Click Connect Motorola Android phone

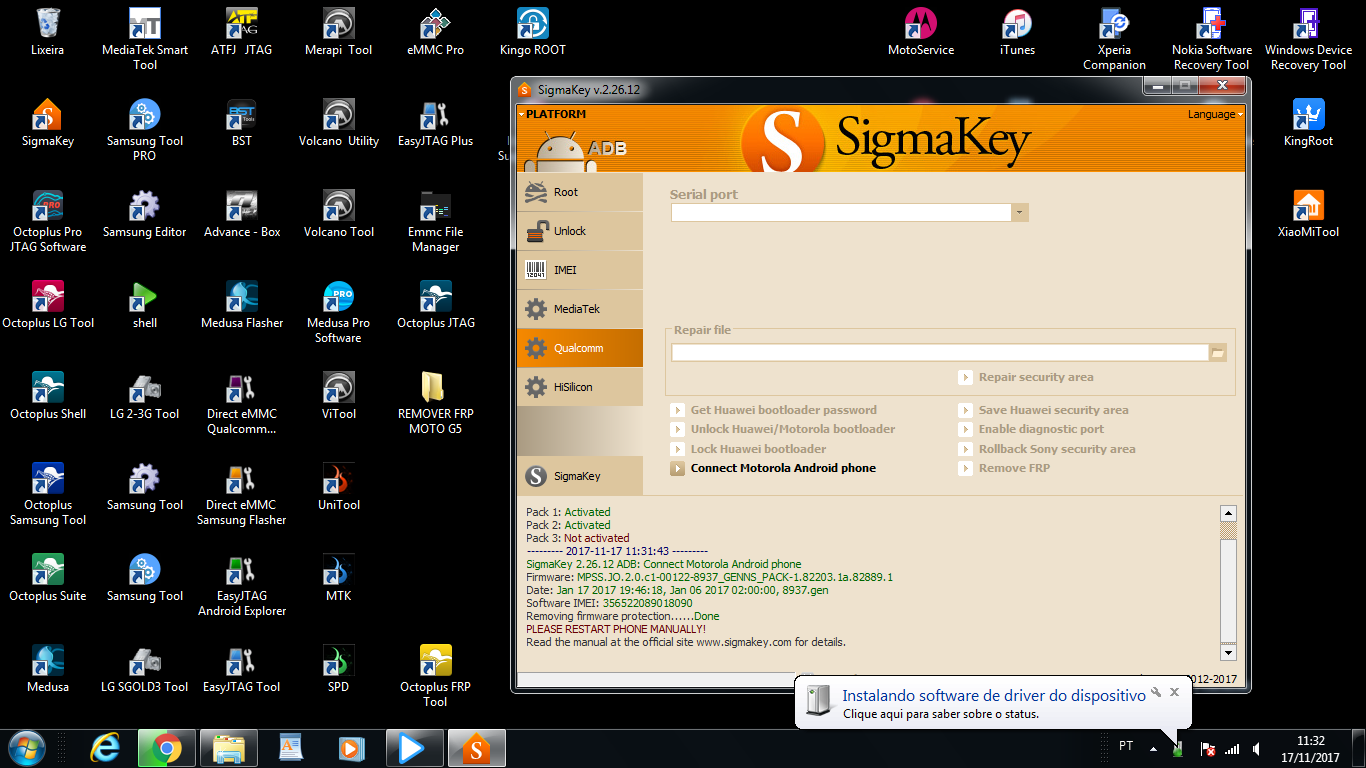774,468
